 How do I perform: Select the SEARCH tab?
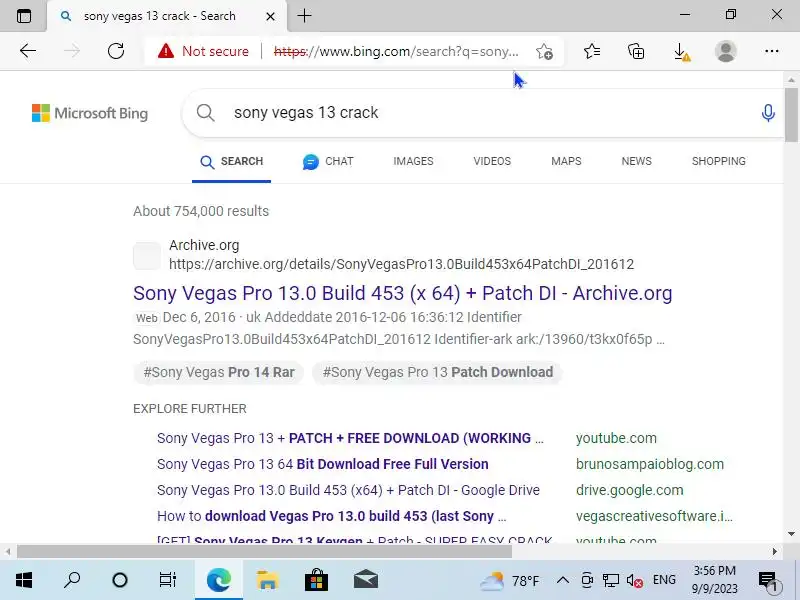(232, 162)
